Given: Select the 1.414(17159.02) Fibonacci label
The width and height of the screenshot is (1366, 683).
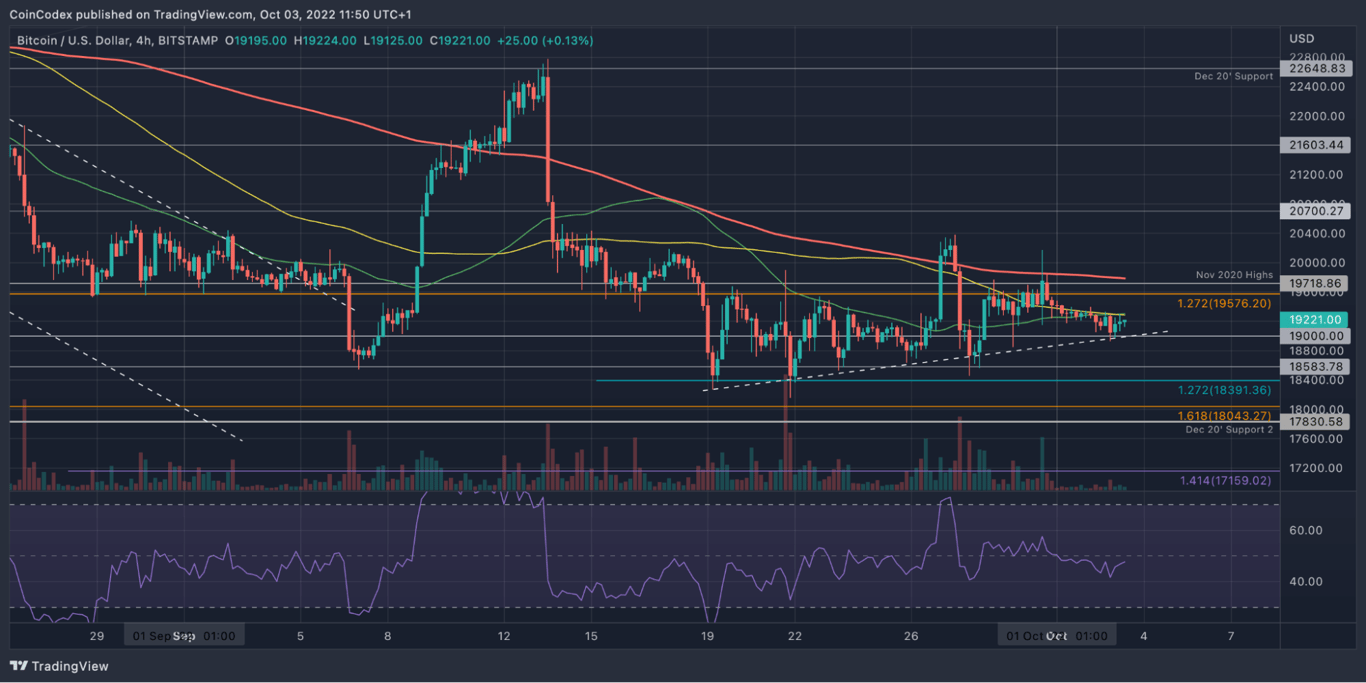Looking at the screenshot, I should point(1226,481).
